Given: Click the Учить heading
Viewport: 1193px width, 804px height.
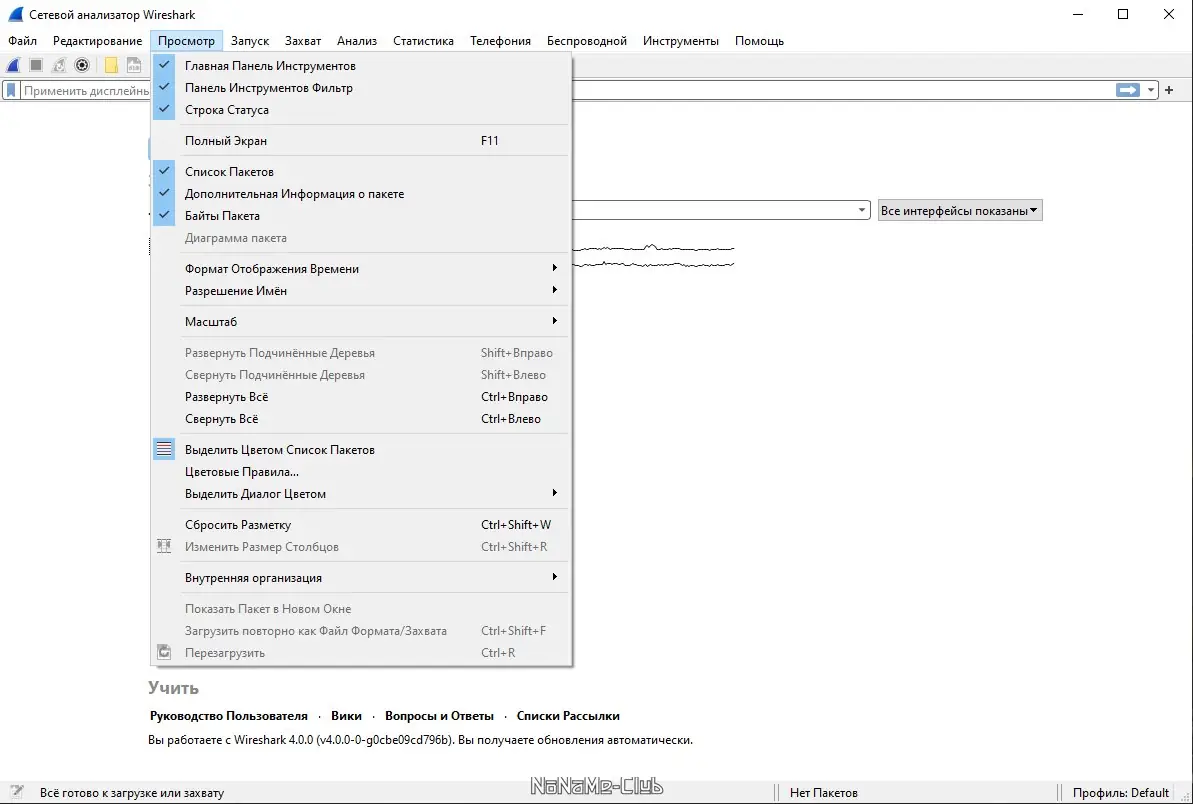Looking at the screenshot, I should click(173, 688).
